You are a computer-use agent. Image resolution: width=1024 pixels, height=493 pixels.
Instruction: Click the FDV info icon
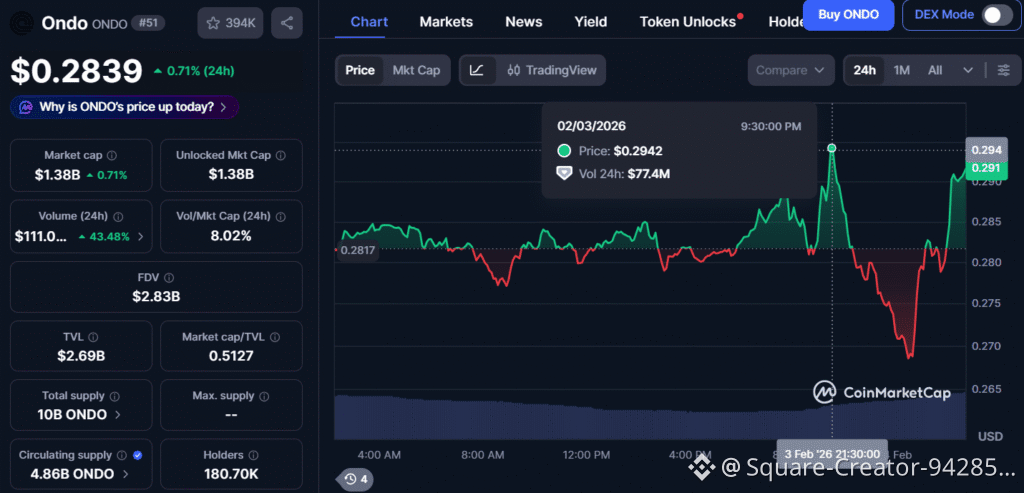coord(168,277)
